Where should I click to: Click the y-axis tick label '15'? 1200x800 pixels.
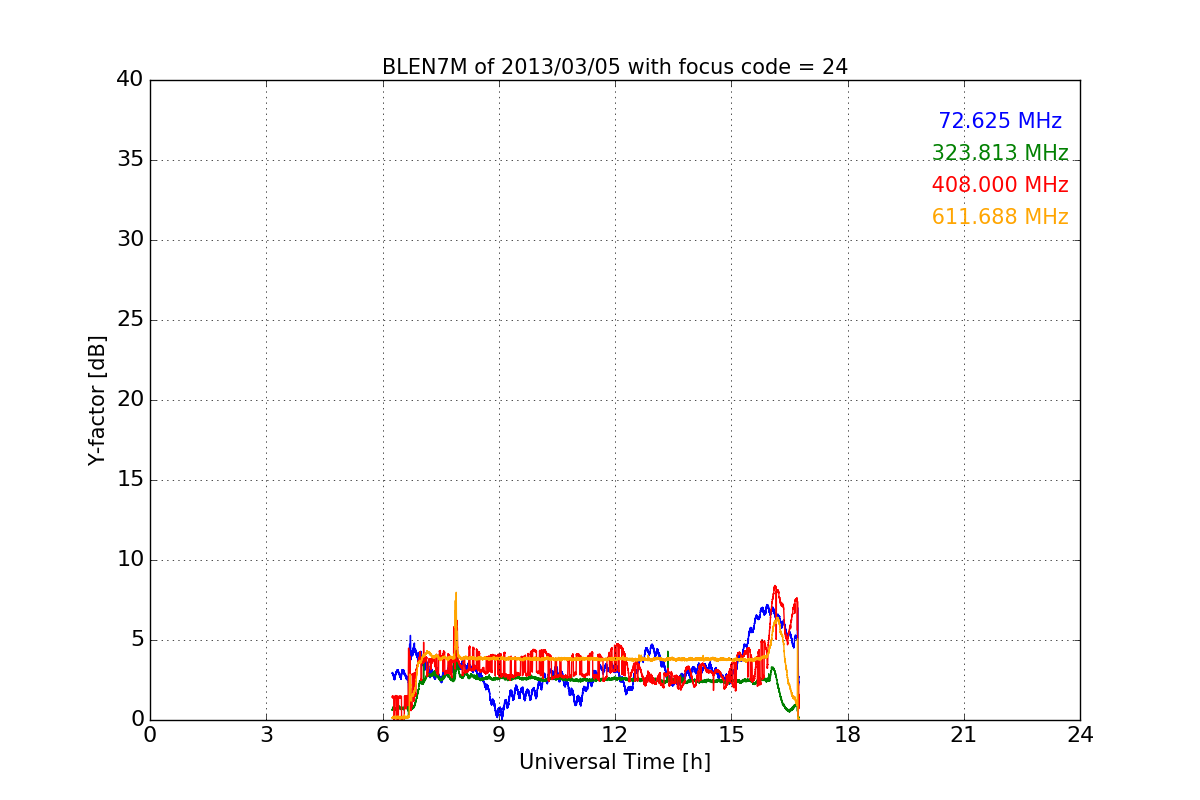[x=130, y=480]
